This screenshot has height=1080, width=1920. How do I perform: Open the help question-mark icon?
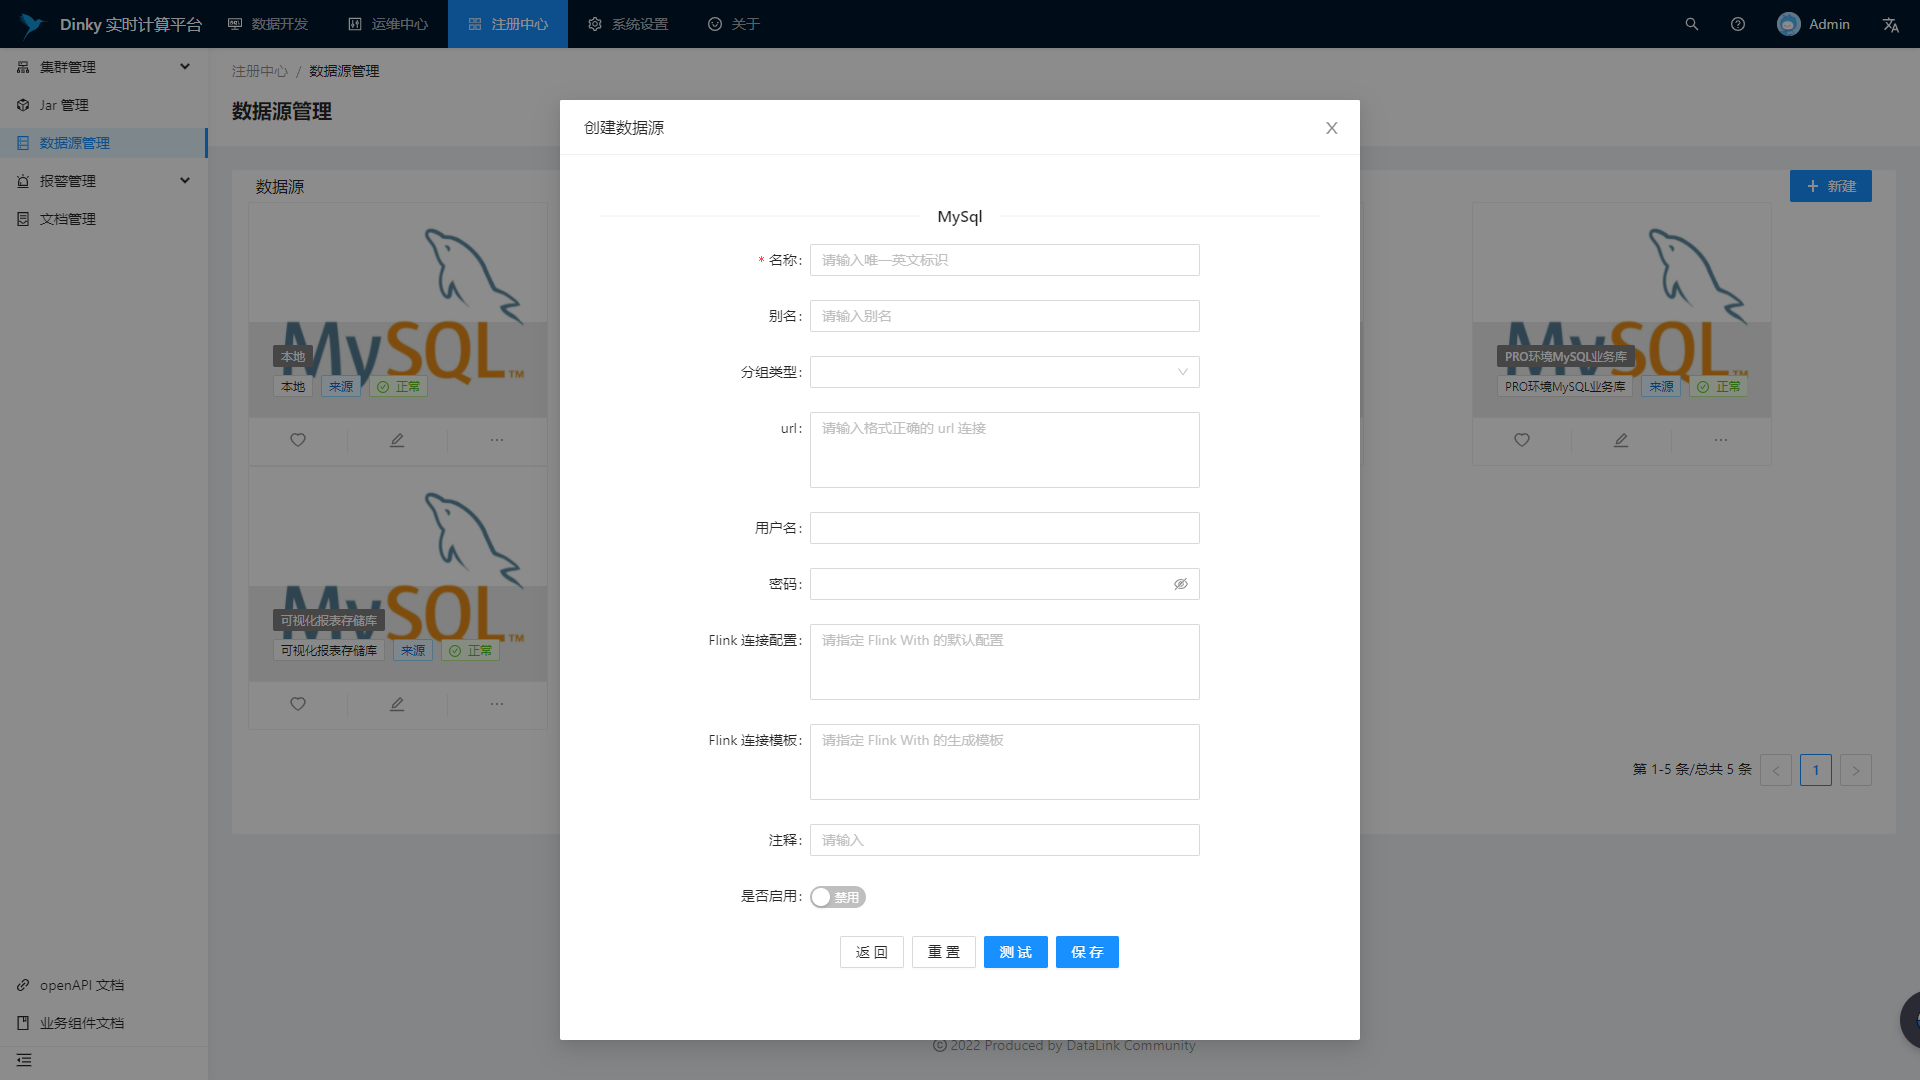(x=1738, y=24)
